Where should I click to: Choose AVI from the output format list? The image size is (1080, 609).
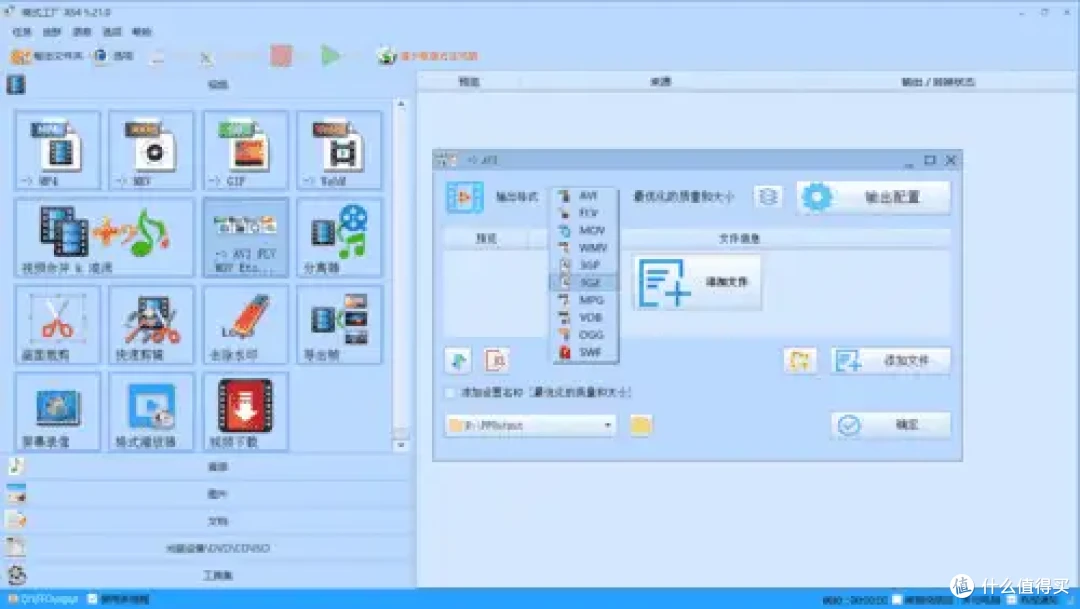coord(584,196)
